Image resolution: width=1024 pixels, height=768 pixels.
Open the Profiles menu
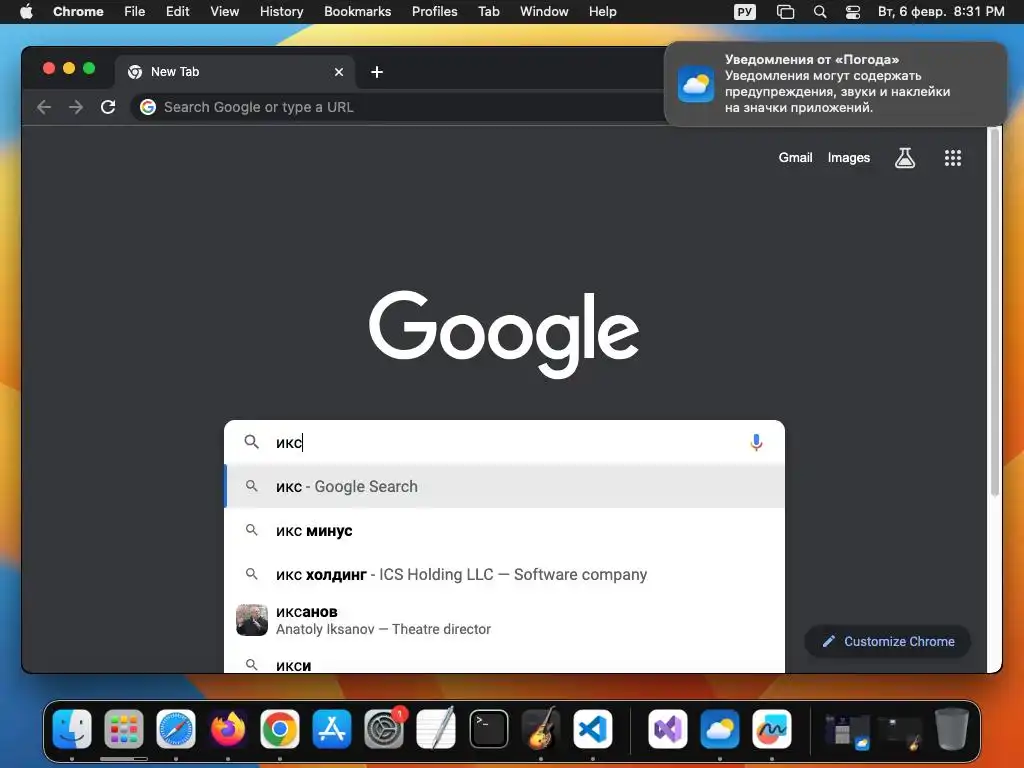pyautogui.click(x=434, y=12)
